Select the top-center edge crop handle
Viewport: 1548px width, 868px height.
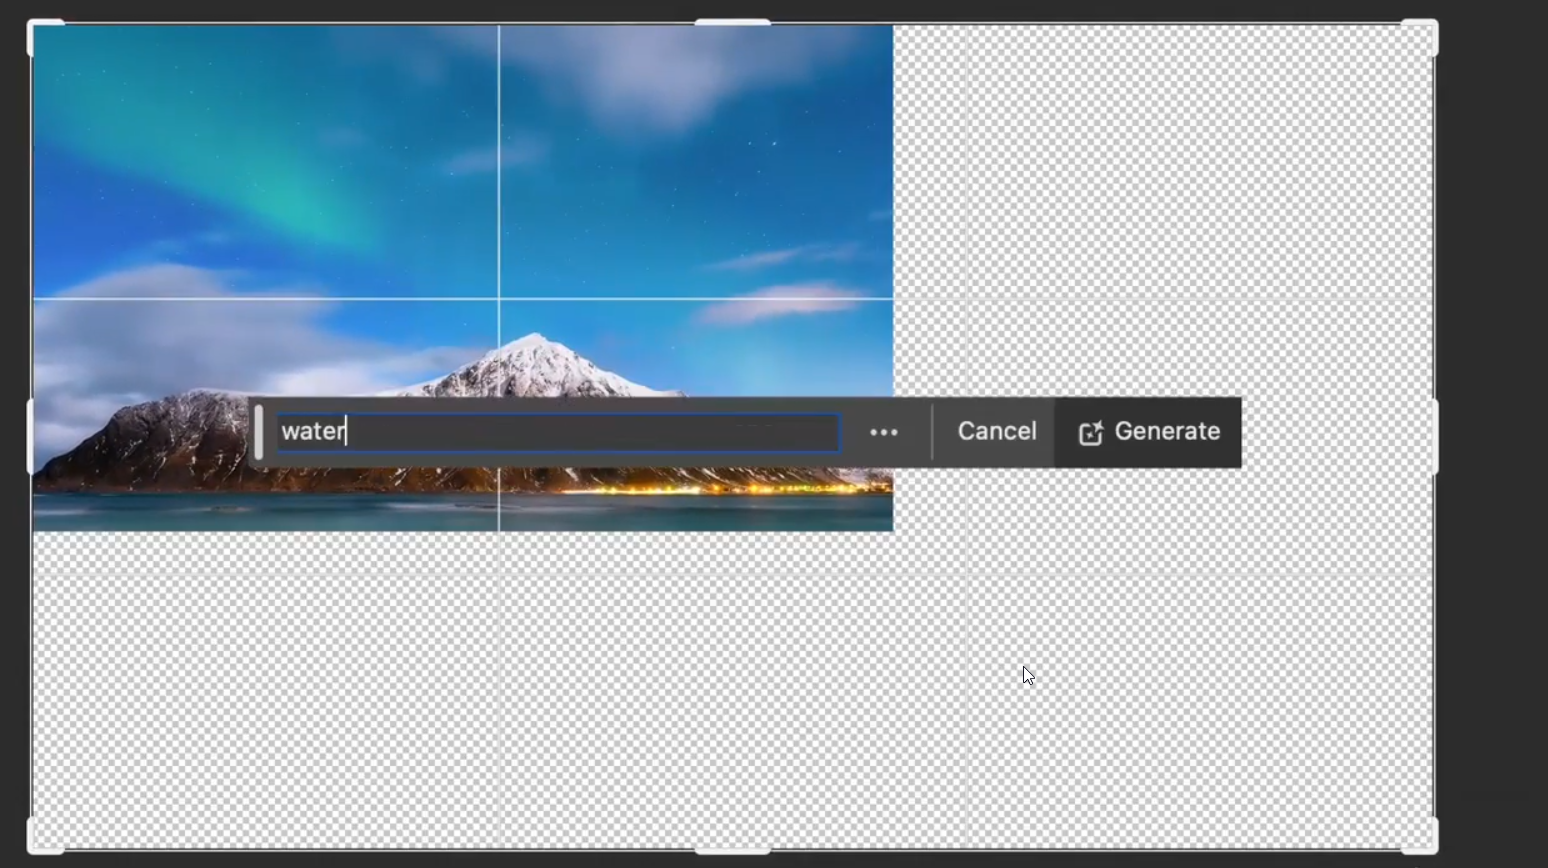(733, 23)
